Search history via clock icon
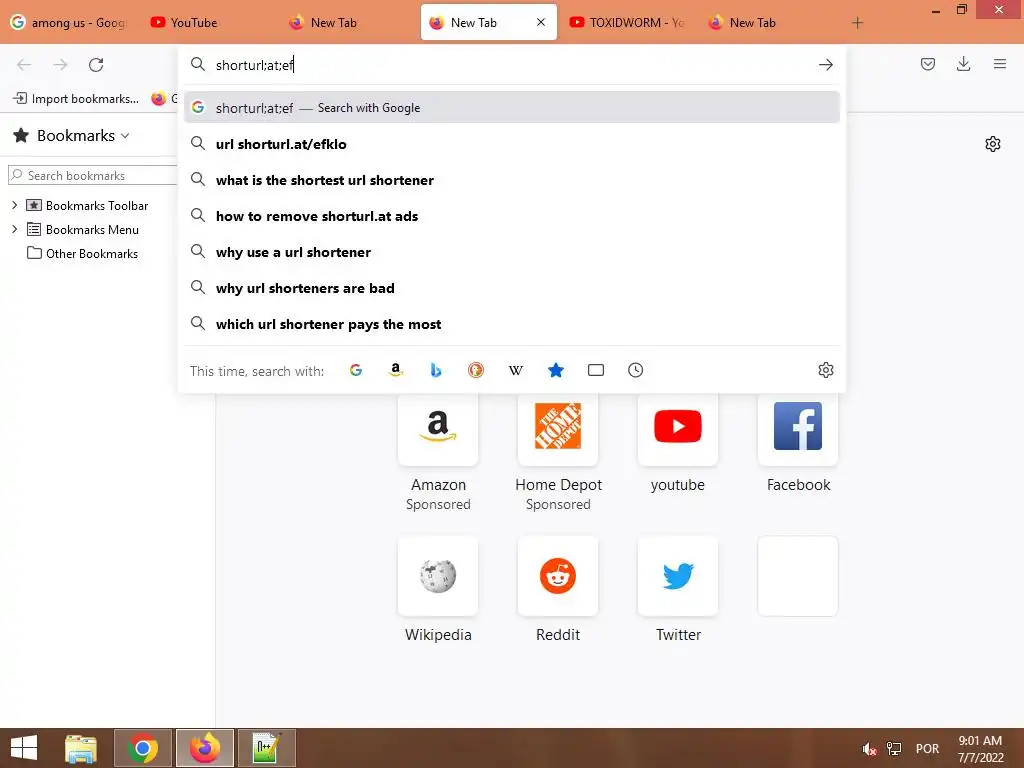1024x768 pixels. pyautogui.click(x=635, y=370)
